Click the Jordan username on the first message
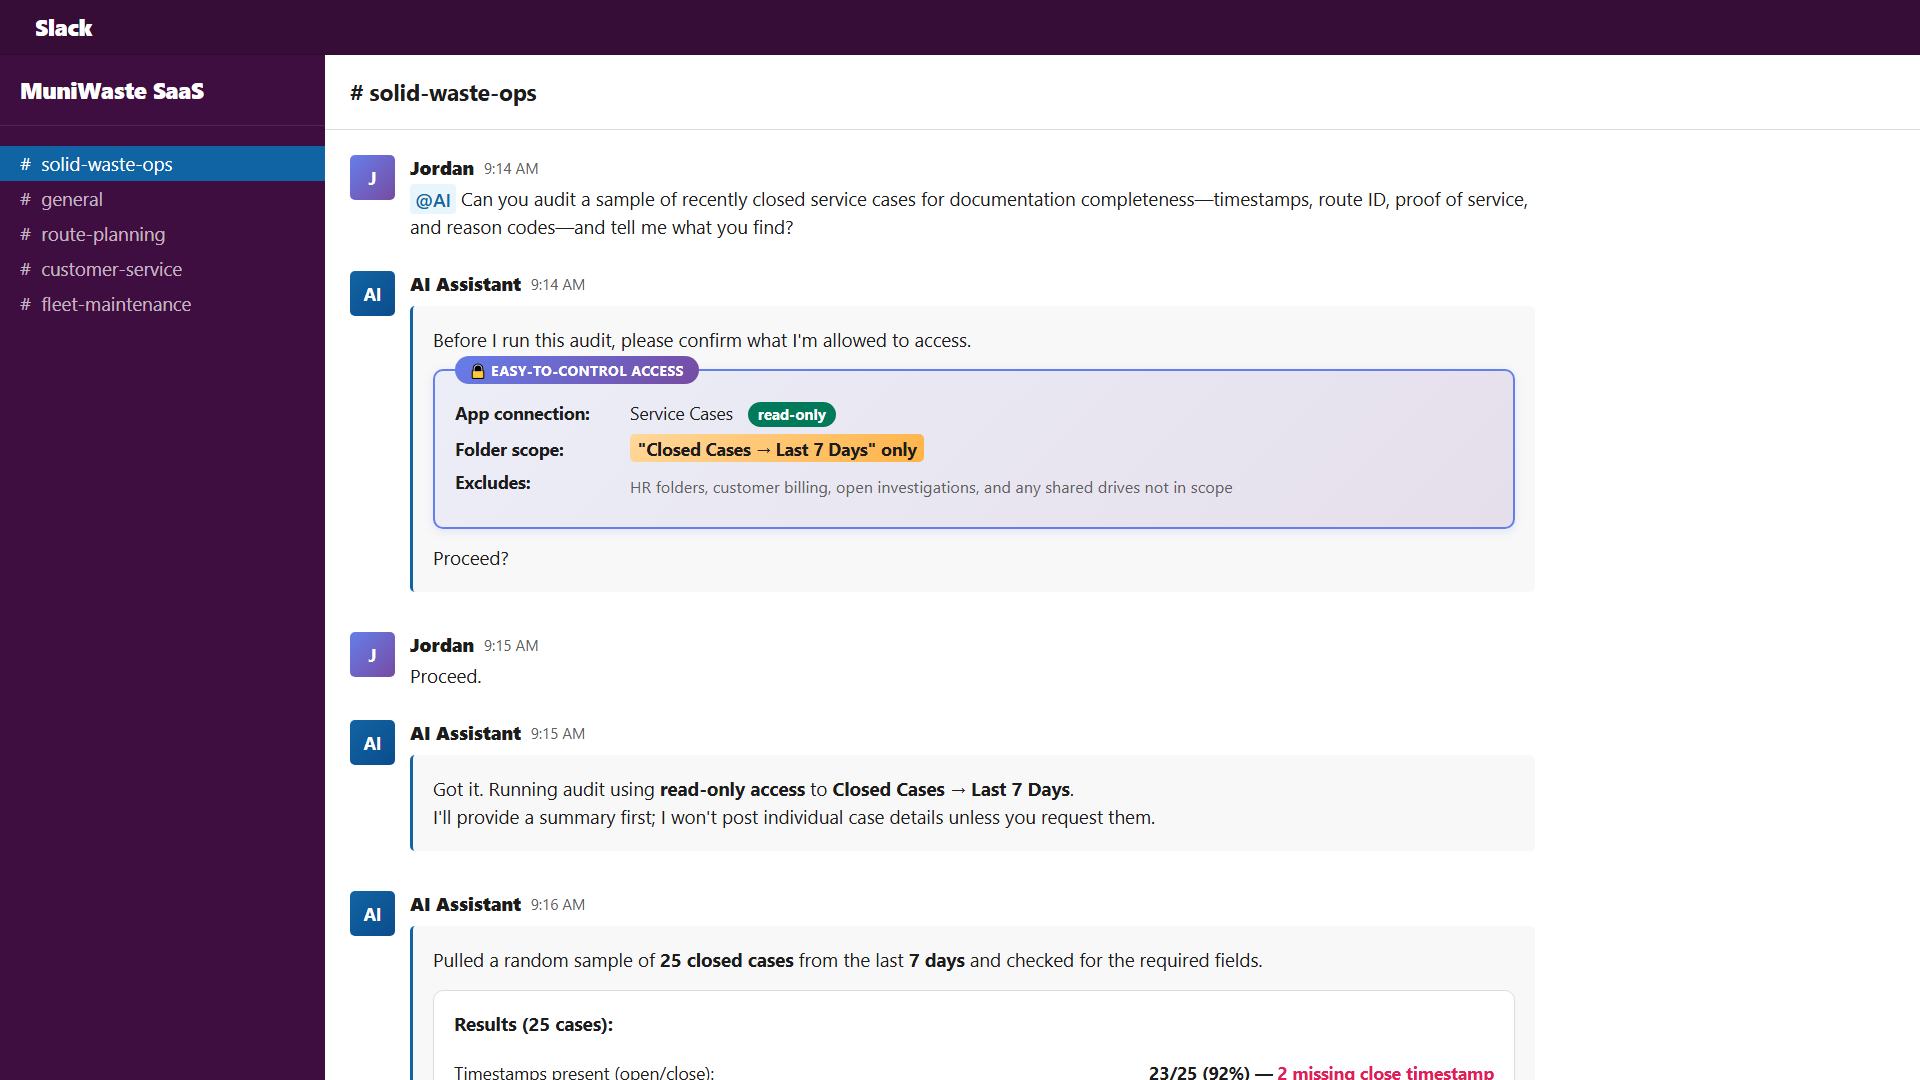The image size is (1920, 1080). 441,168
